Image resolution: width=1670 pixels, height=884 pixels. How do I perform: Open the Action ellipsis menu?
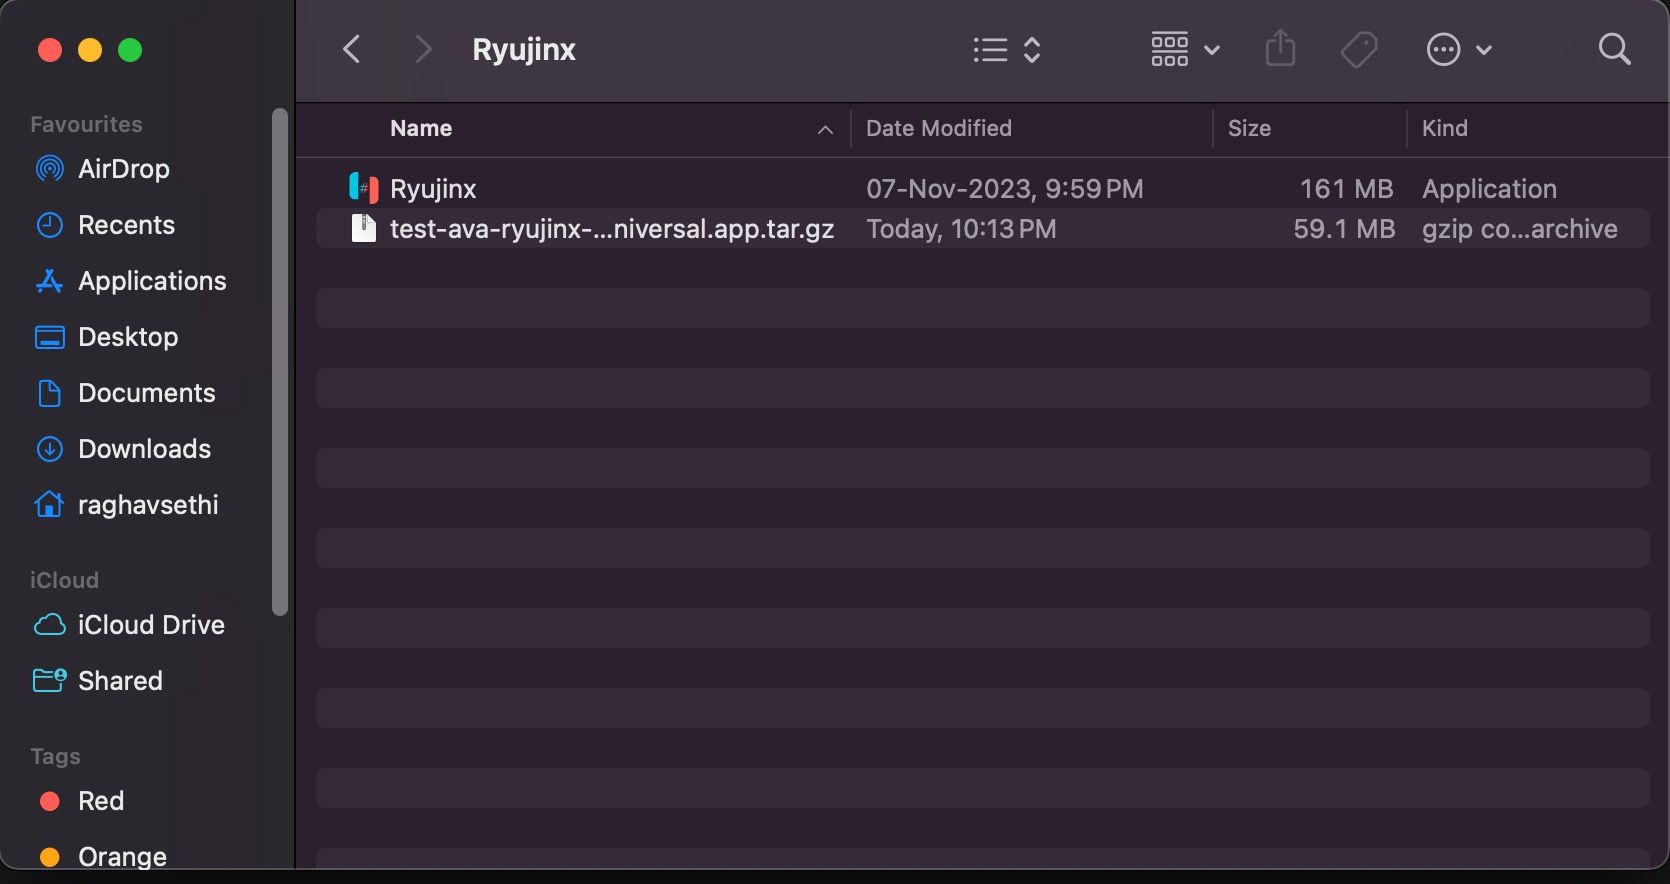coord(1458,49)
